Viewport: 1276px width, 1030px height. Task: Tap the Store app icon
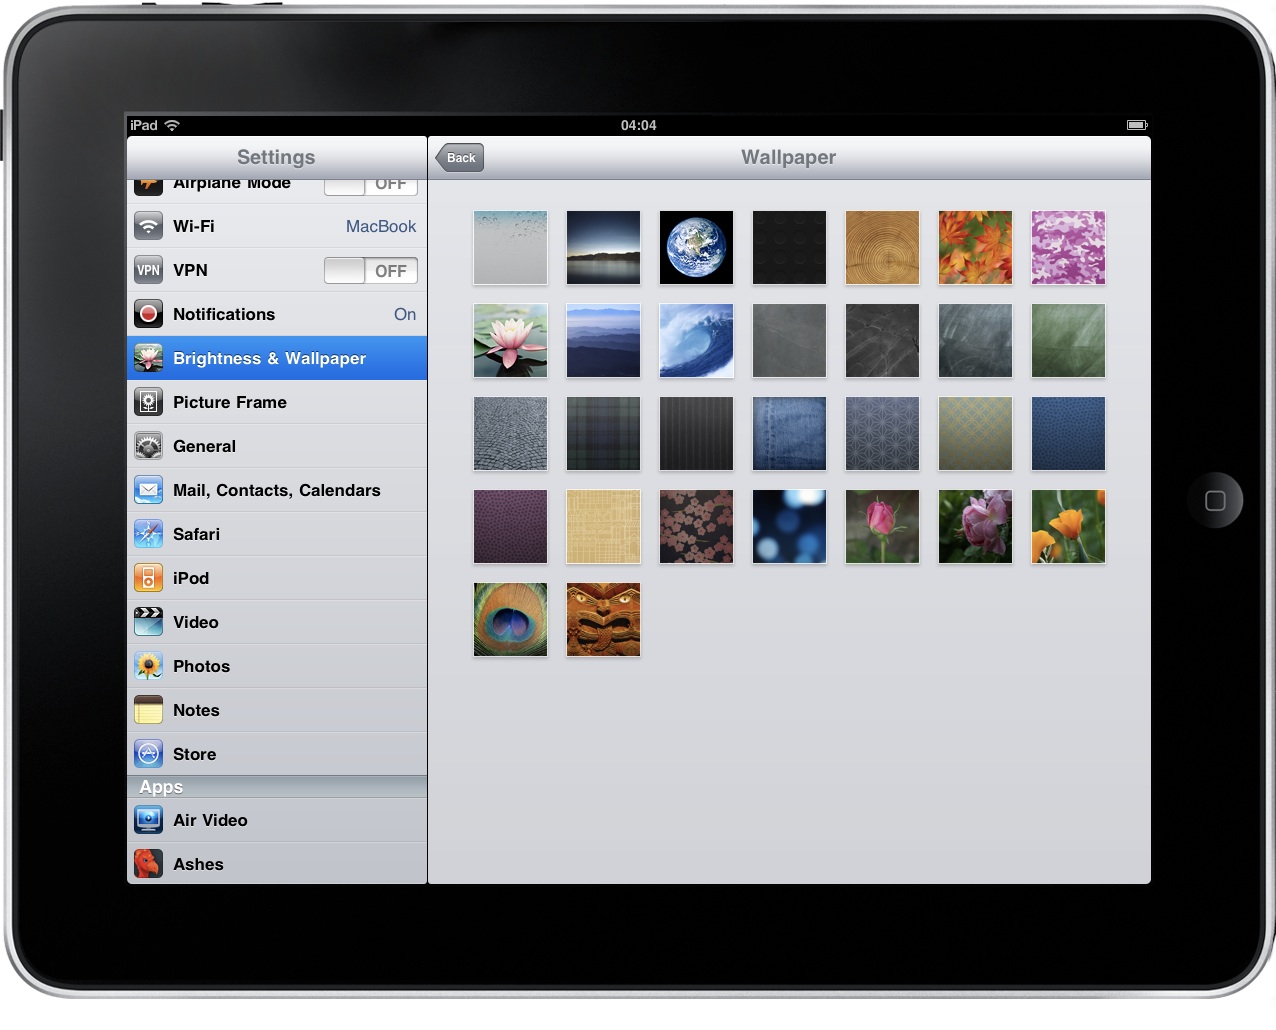(148, 754)
